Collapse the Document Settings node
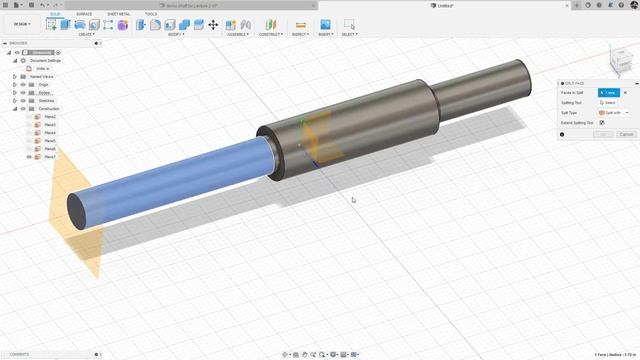The height and width of the screenshot is (360, 640). pos(15,60)
